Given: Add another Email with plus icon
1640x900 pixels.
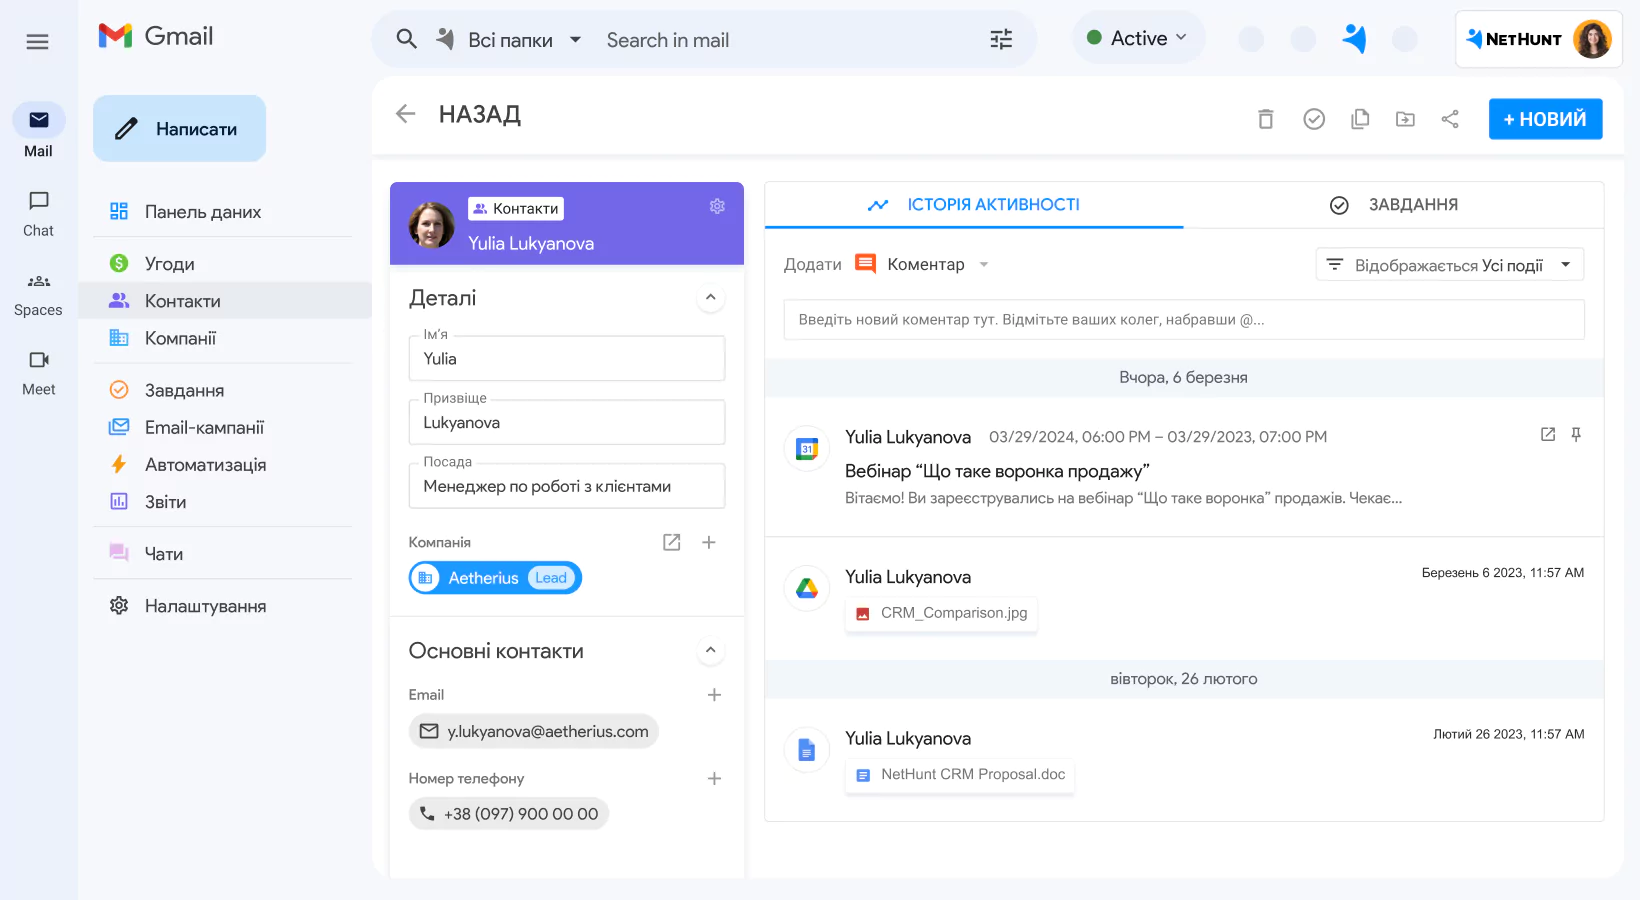Looking at the screenshot, I should [714, 695].
